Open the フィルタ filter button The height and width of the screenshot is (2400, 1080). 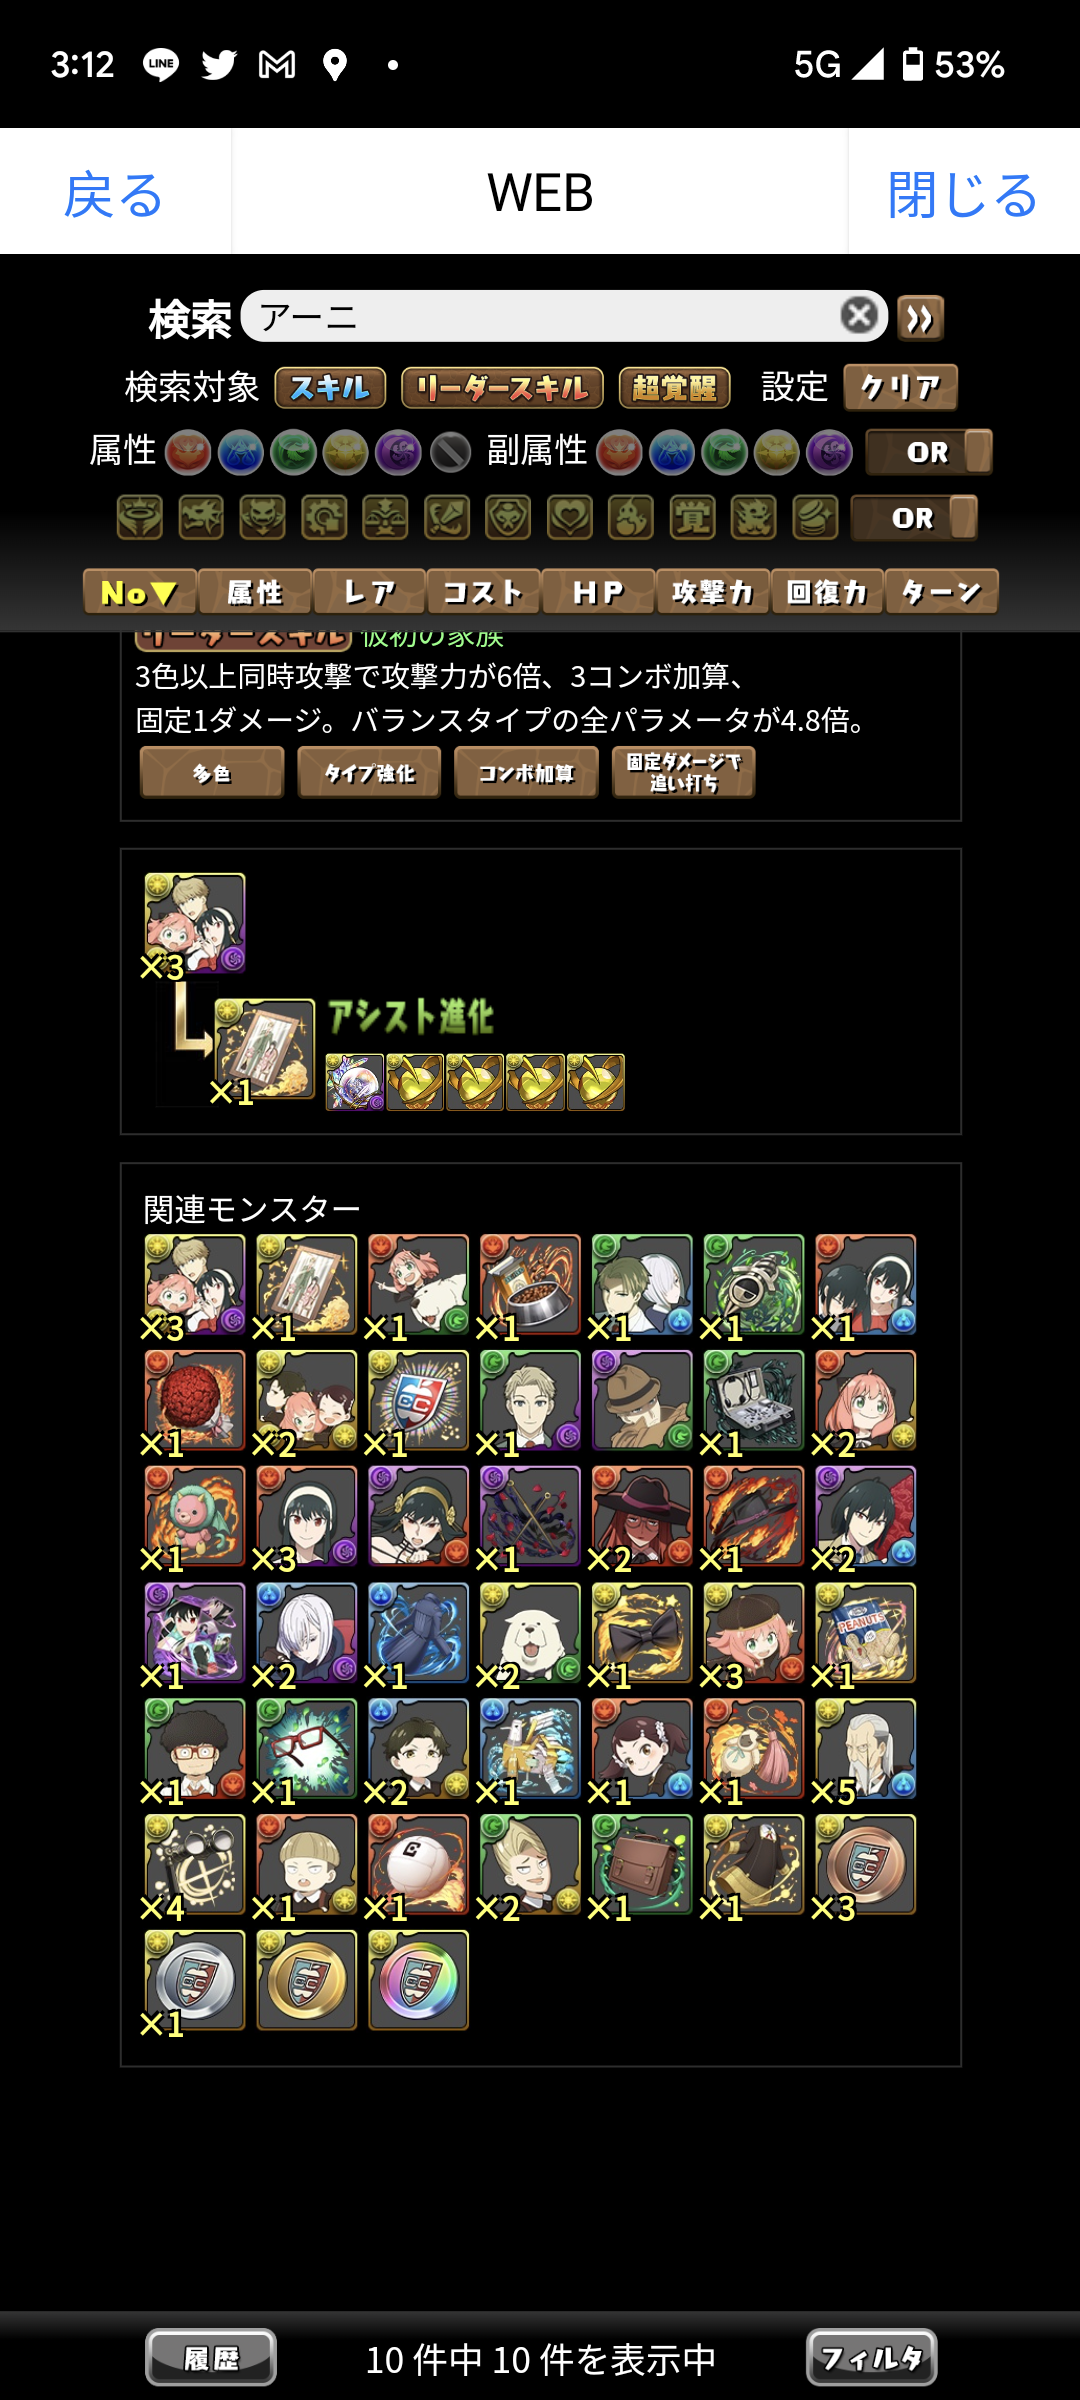pyautogui.click(x=871, y=2358)
